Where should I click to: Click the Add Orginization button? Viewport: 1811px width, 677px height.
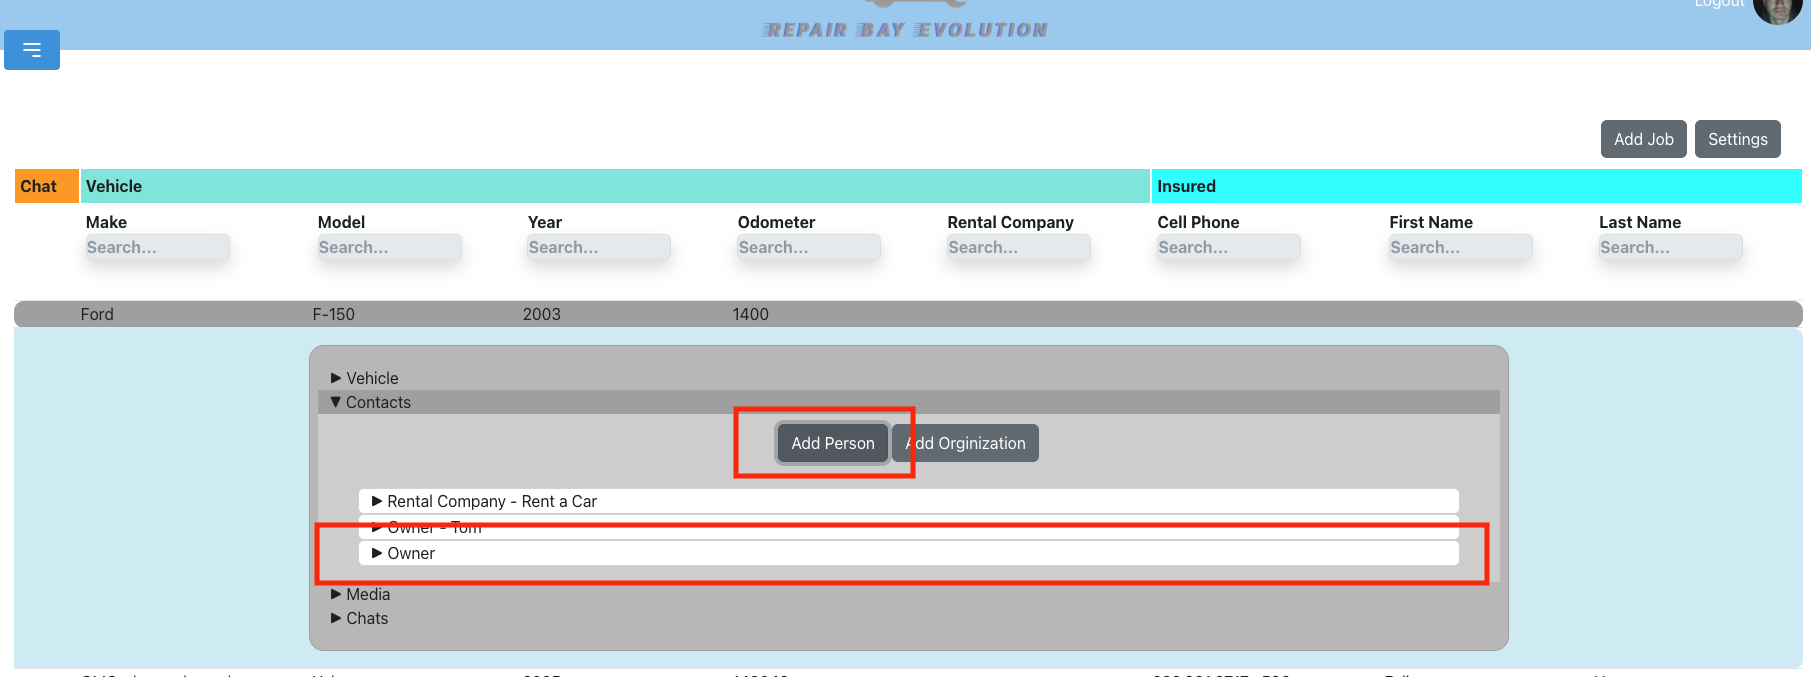(x=967, y=443)
